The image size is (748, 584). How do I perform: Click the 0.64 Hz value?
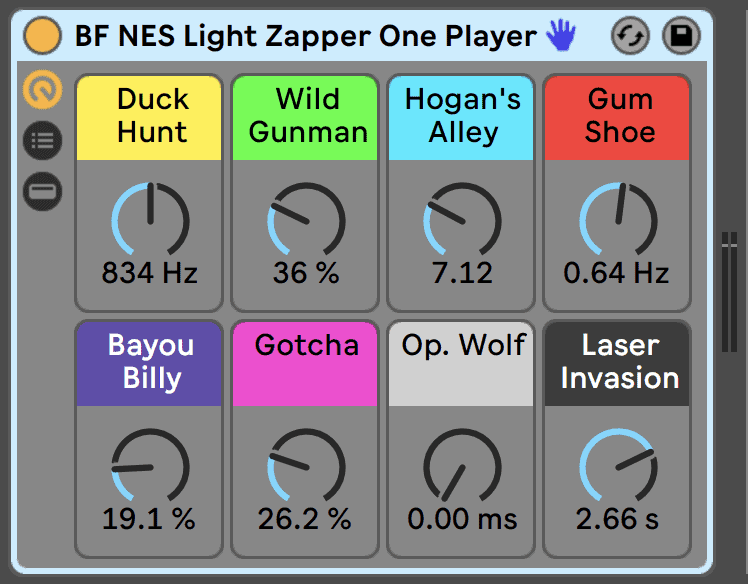[x=616, y=273]
